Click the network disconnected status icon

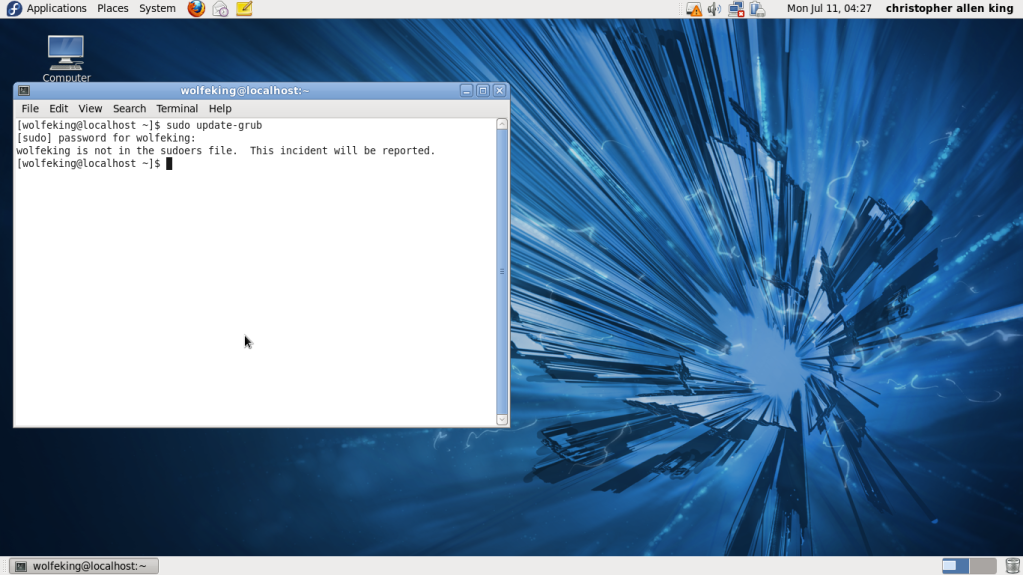[736, 9]
